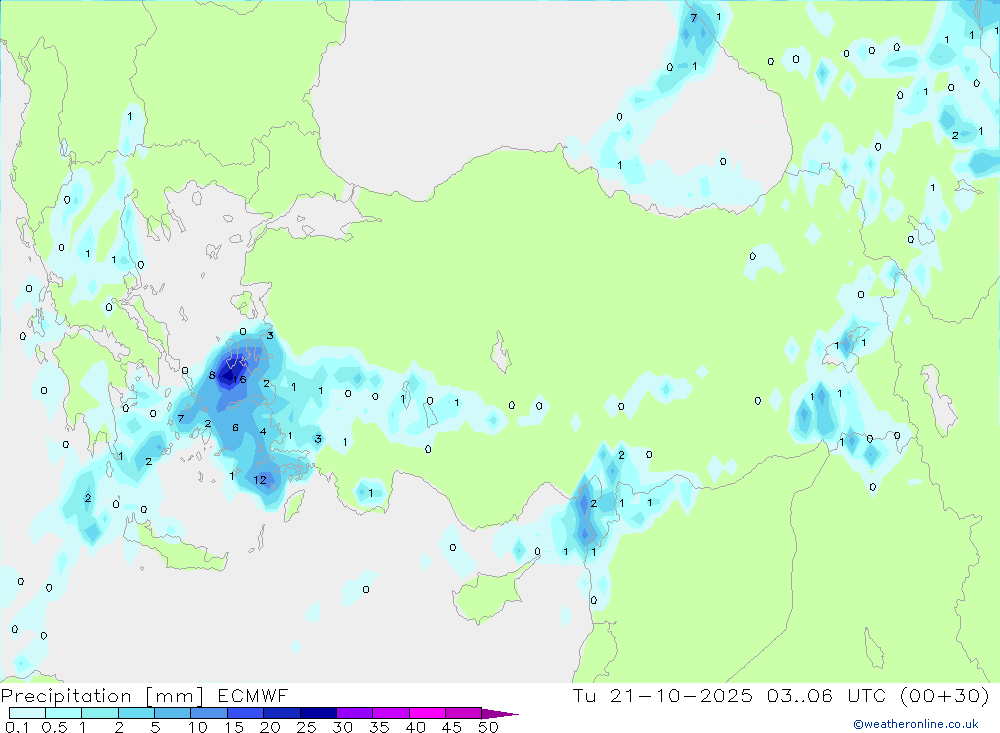The image size is (1000, 733).
Task: Click the purple legend swatch between 30 and 35
Action: click(354, 713)
